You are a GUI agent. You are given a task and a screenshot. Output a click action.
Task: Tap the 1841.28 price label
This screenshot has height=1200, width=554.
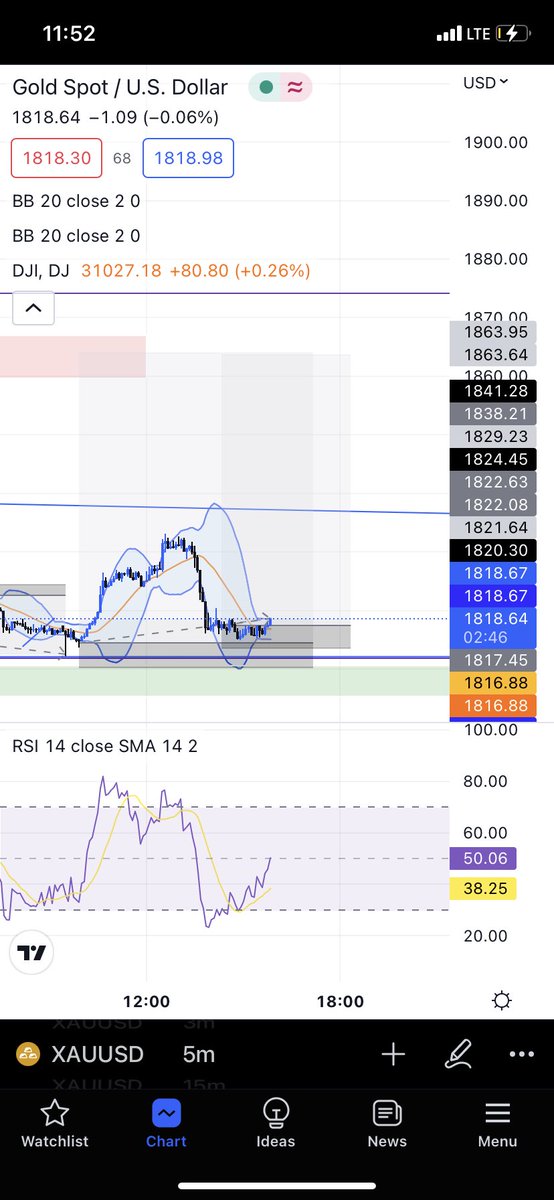tap(493, 391)
